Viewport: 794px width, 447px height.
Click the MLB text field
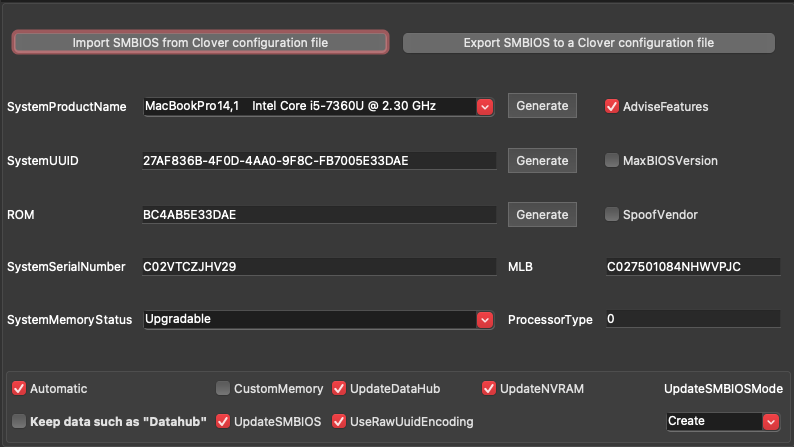691,266
